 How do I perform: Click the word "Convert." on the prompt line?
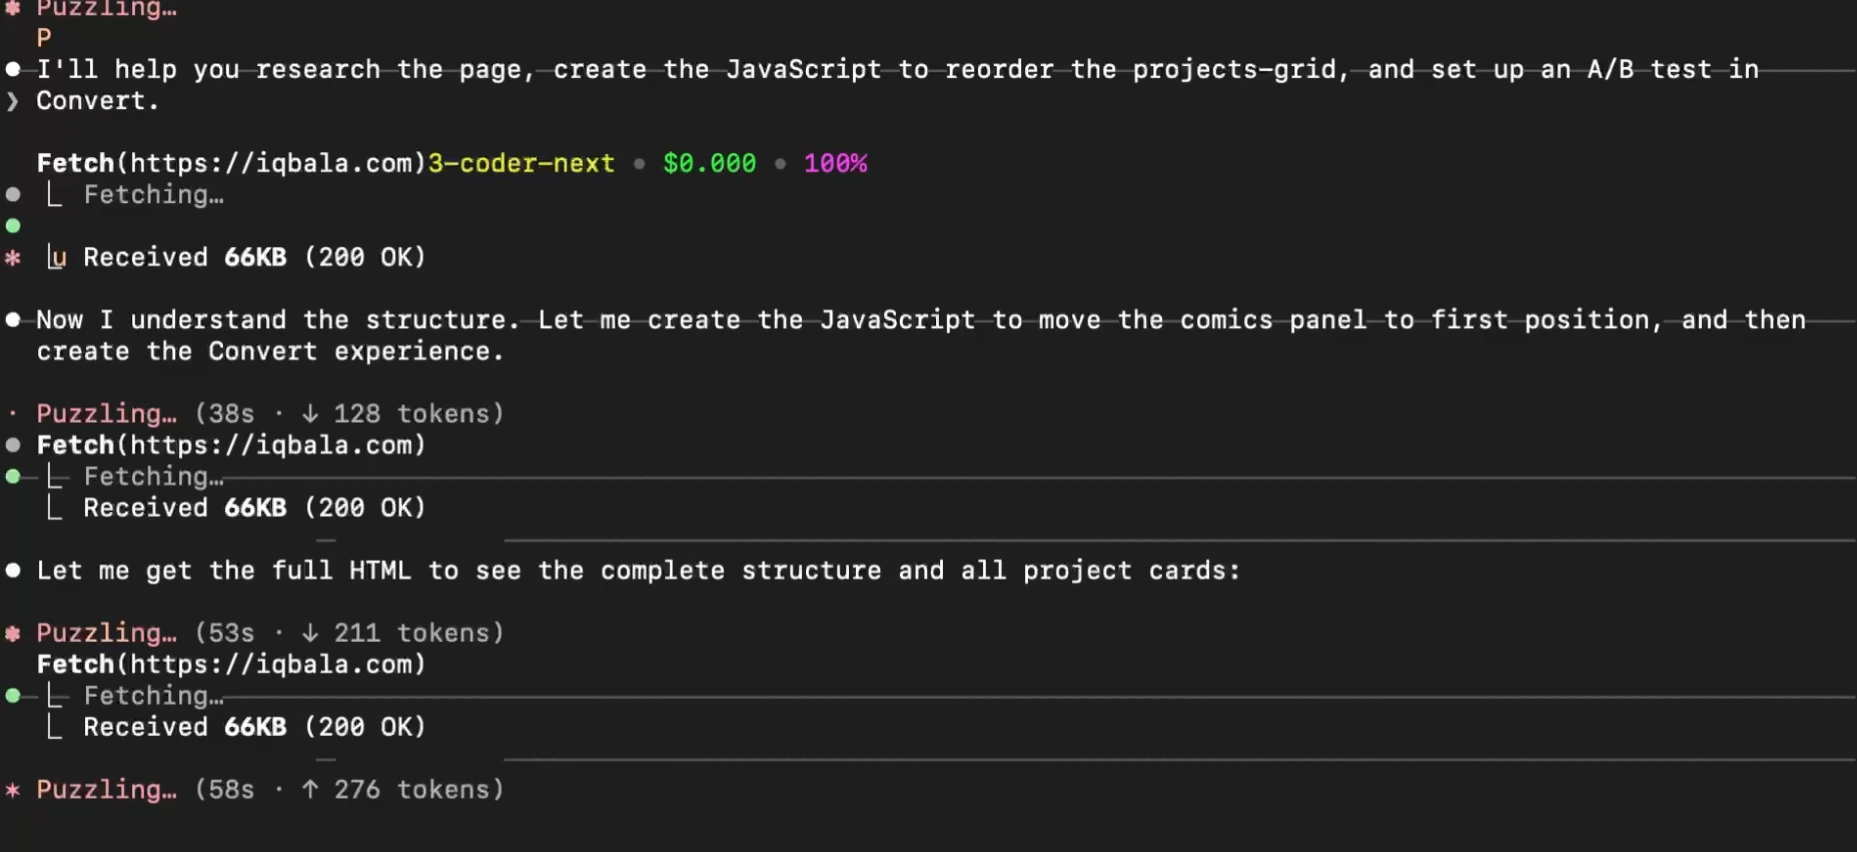pyautogui.click(x=97, y=101)
